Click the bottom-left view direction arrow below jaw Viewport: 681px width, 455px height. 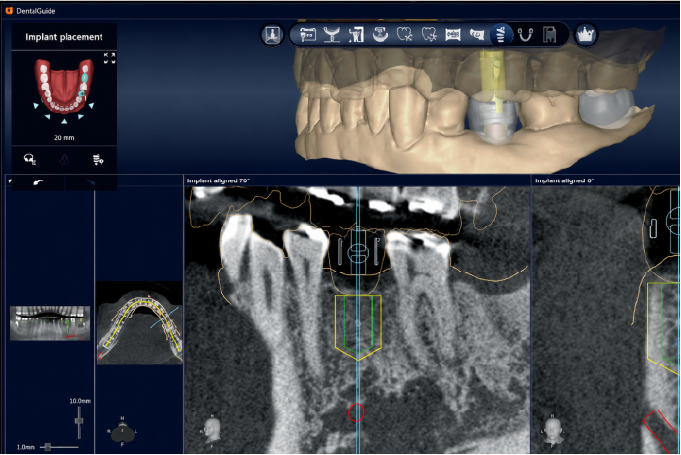click(x=47, y=116)
